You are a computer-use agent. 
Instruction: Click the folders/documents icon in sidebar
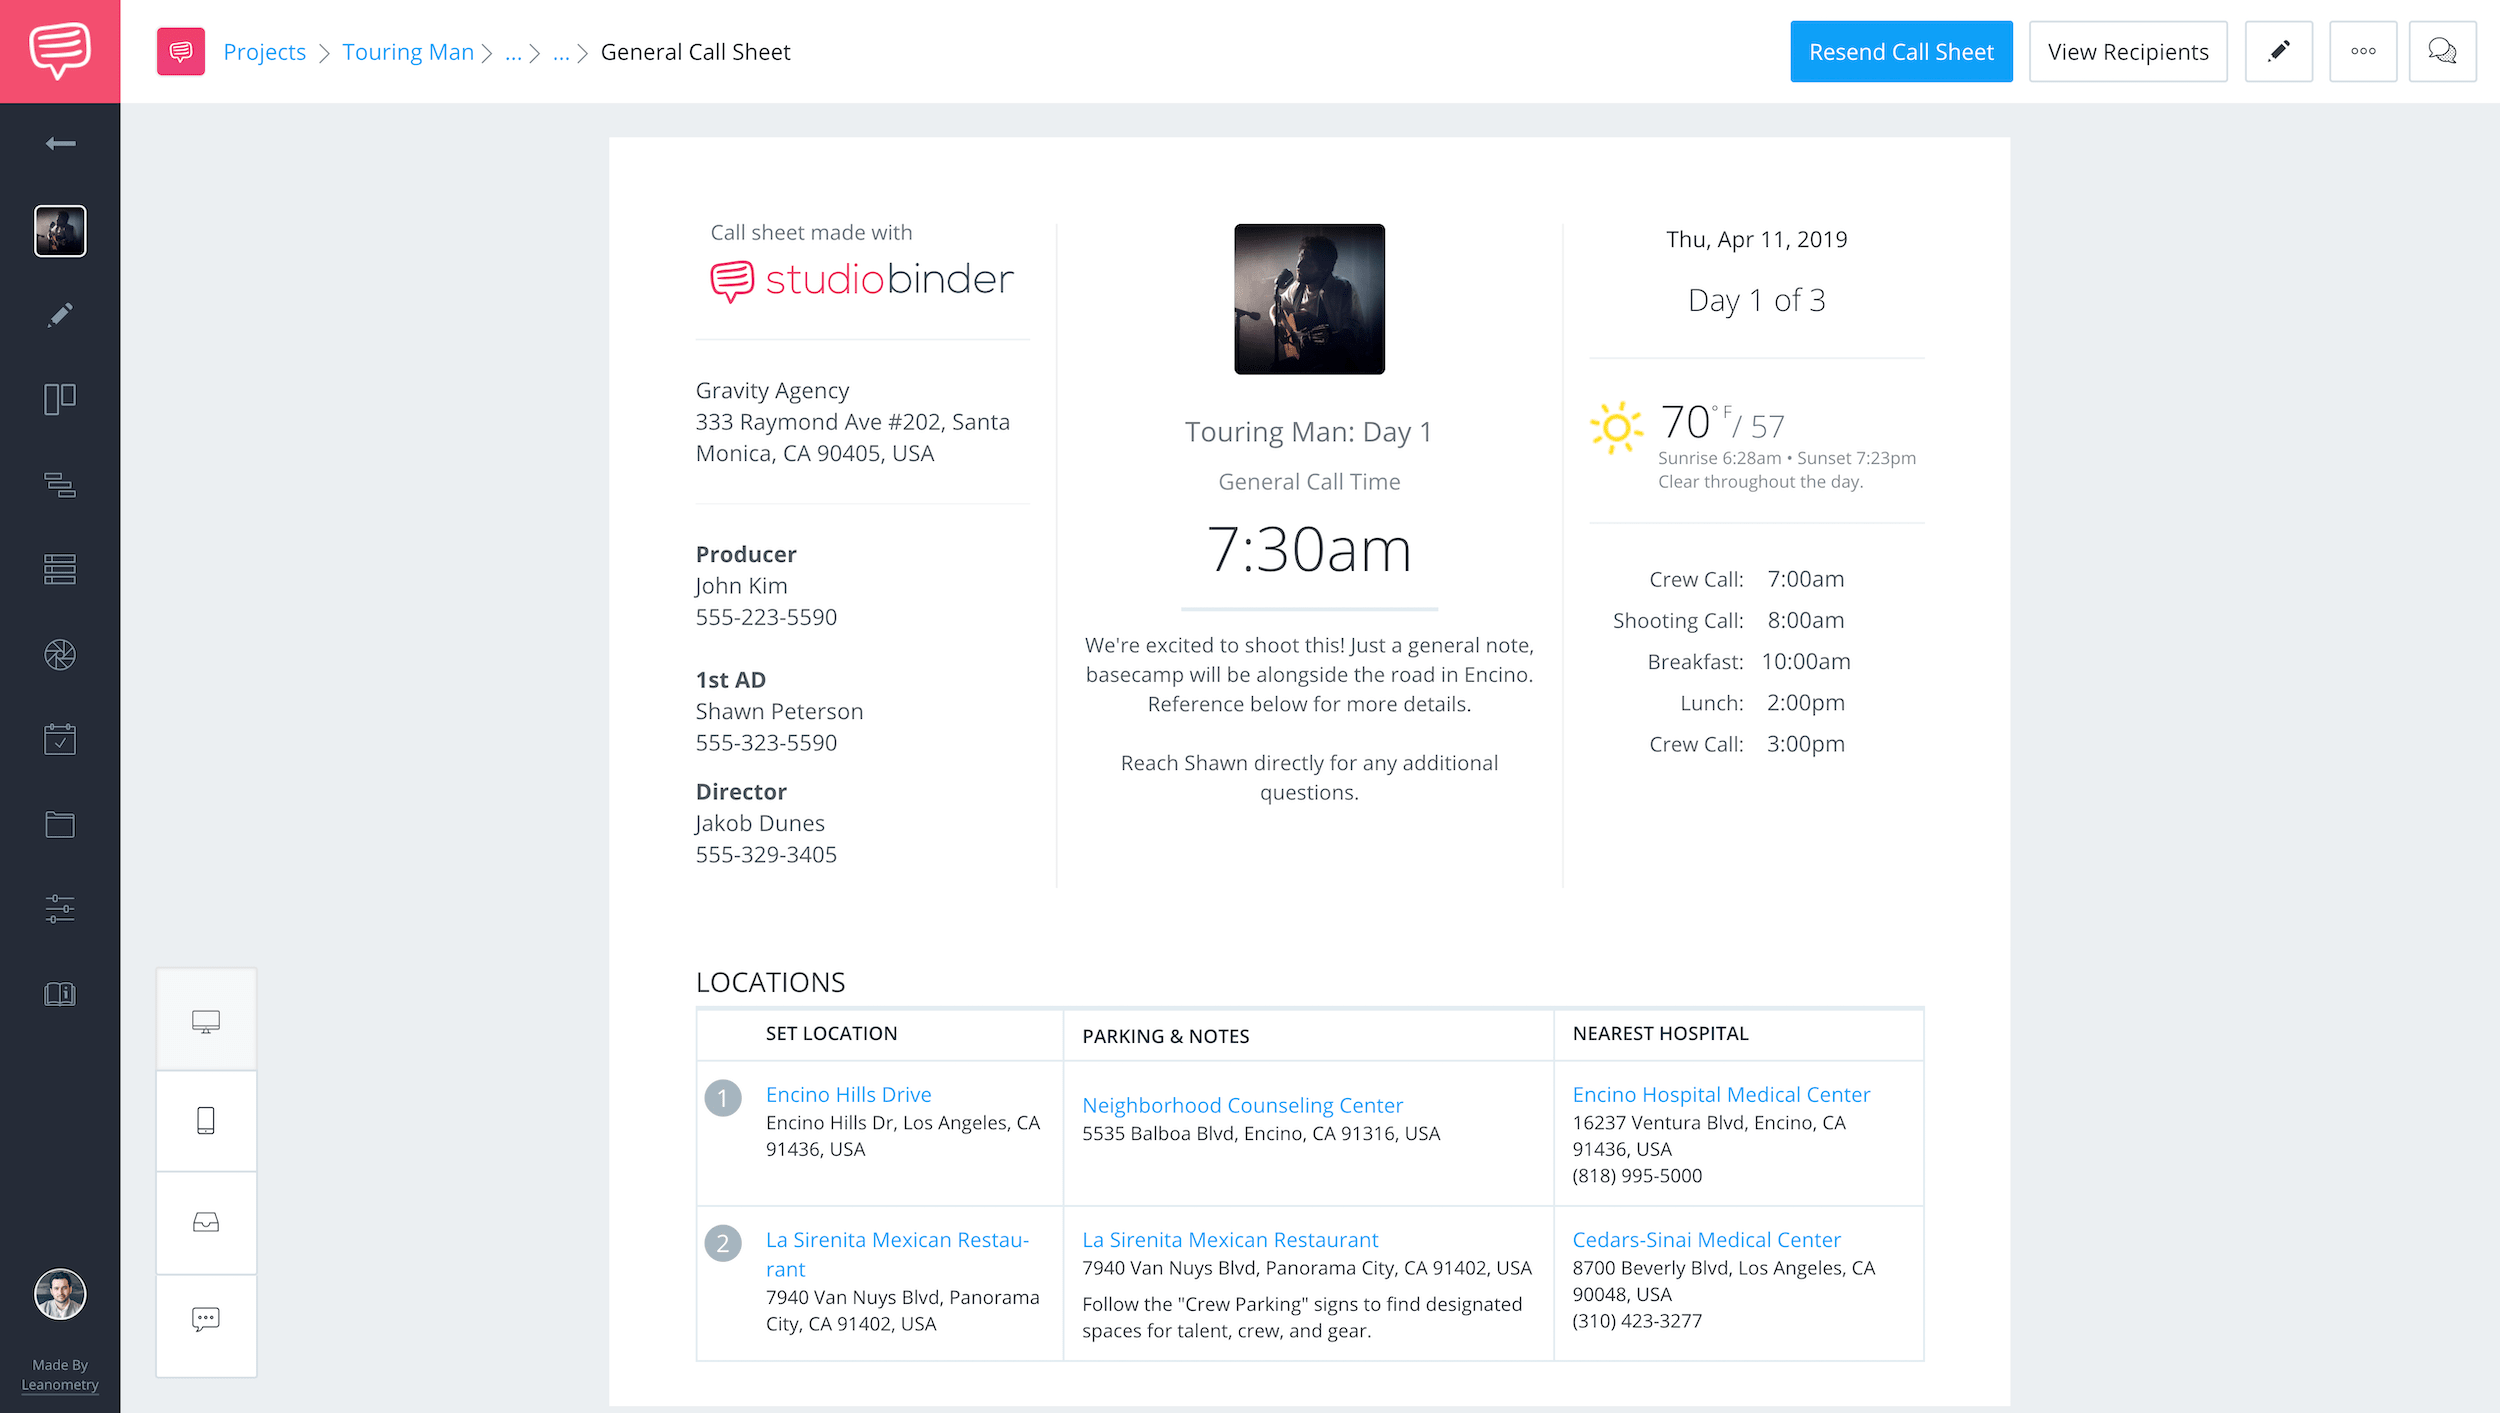click(x=60, y=824)
